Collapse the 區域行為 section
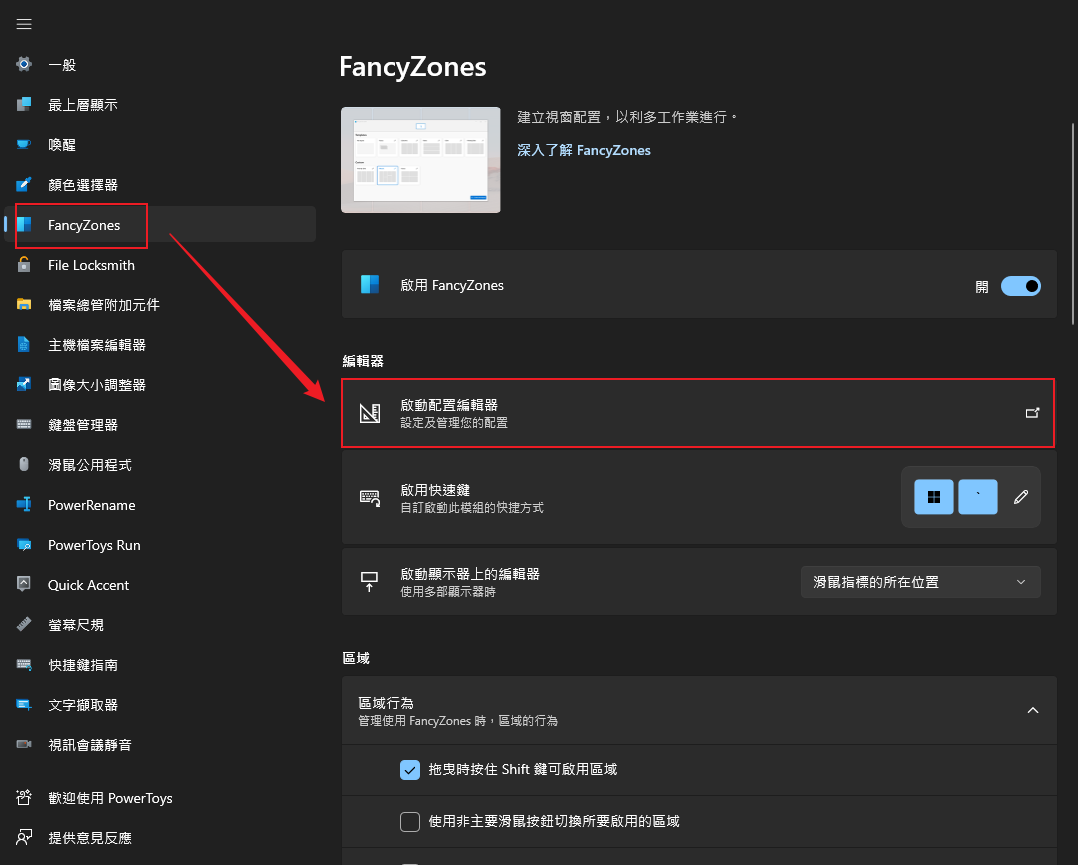Image resolution: width=1078 pixels, height=865 pixels. point(1033,710)
